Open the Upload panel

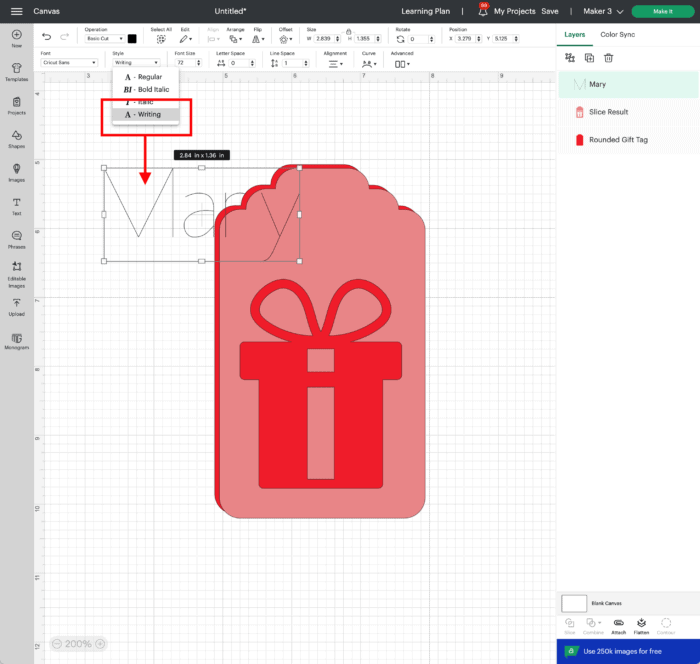pos(17,305)
